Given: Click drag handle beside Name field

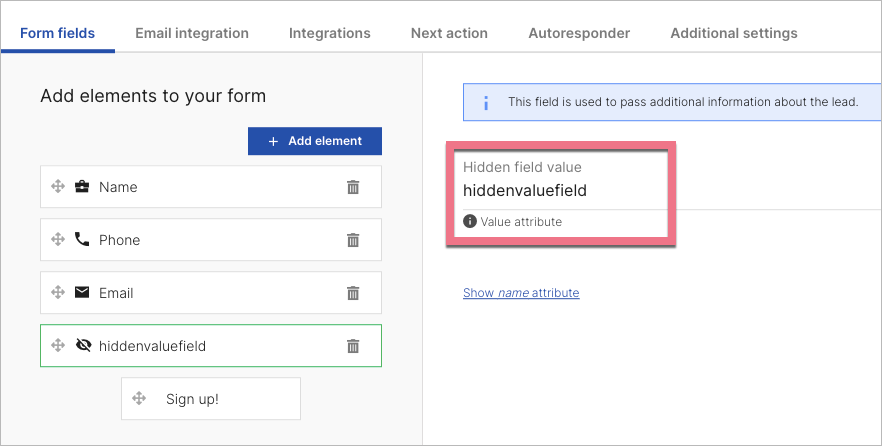Looking at the screenshot, I should 58,187.
